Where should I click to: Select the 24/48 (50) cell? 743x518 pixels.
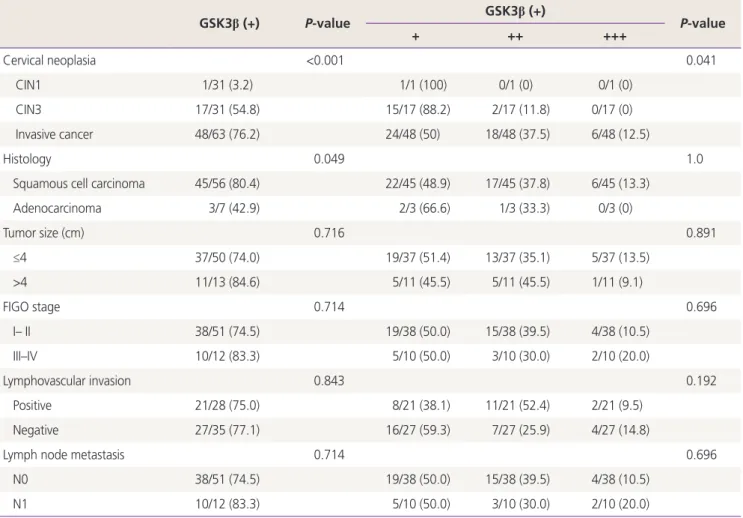pos(413,135)
